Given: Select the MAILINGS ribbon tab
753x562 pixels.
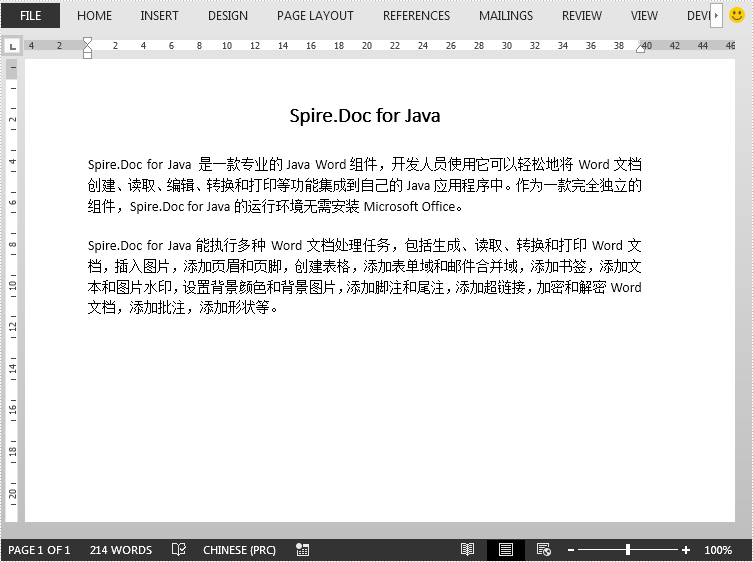Looking at the screenshot, I should coord(506,15).
